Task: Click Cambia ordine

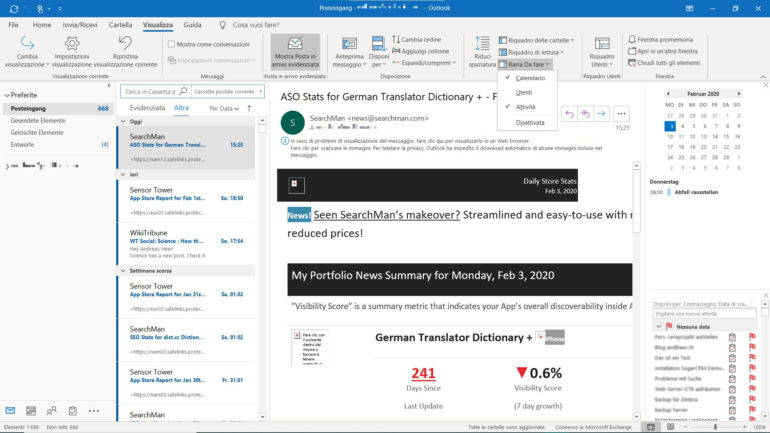Action: click(x=417, y=39)
